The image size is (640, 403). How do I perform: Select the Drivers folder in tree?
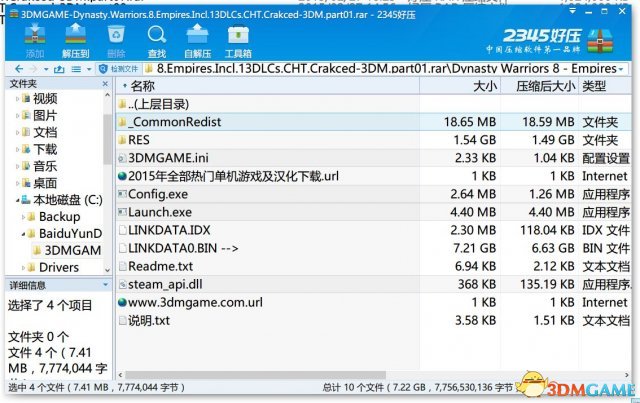click(x=59, y=267)
